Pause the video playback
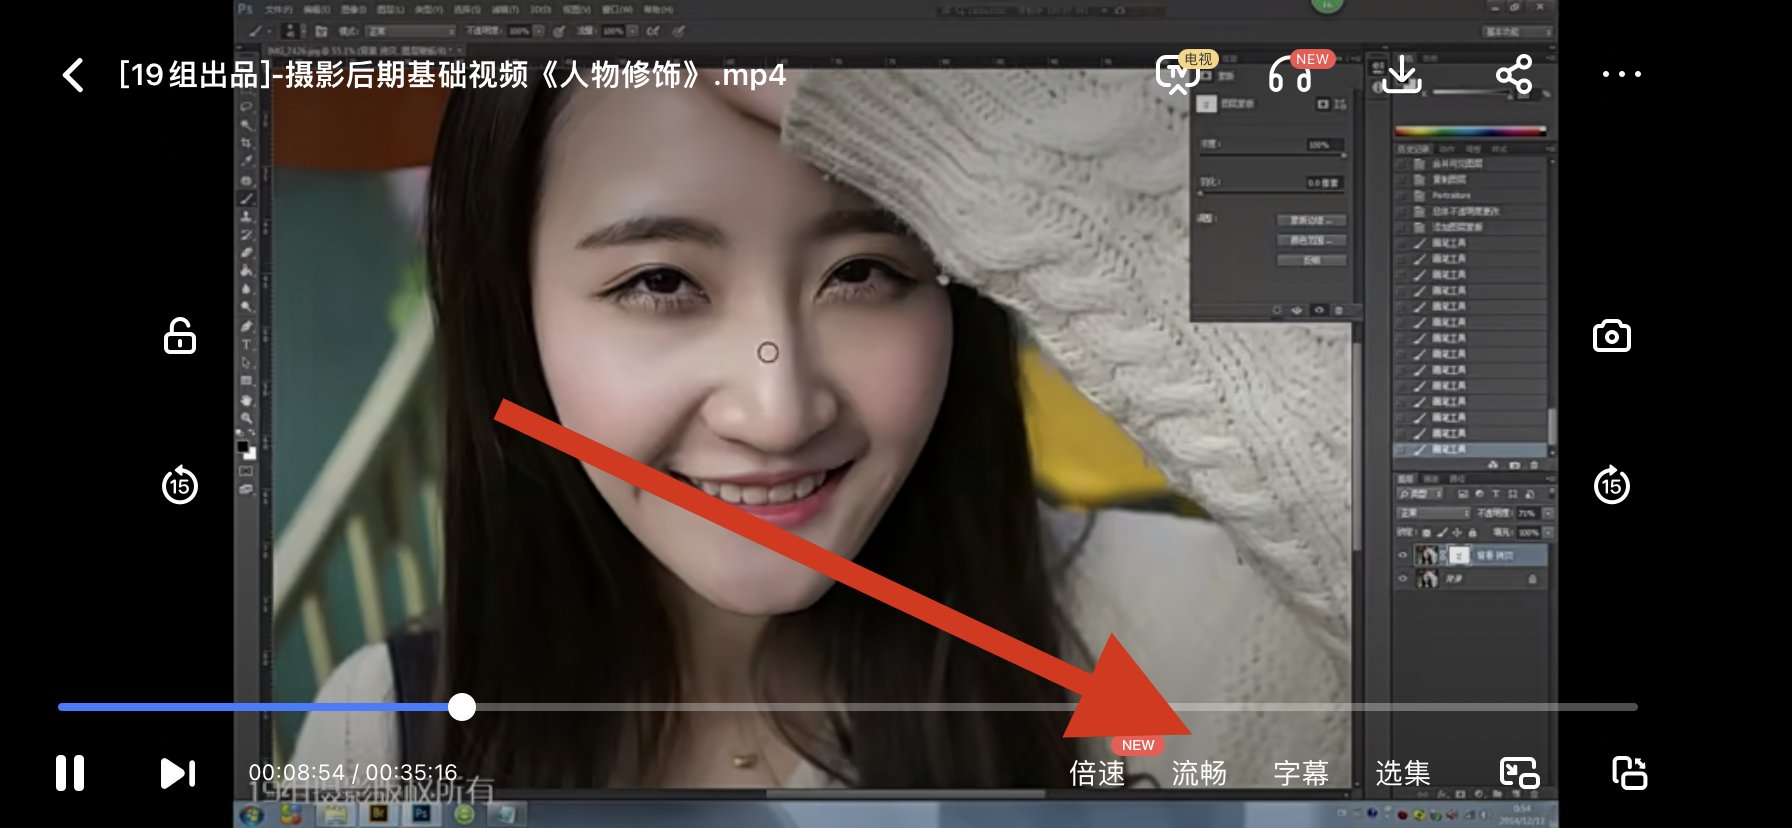1792x828 pixels. (x=70, y=773)
